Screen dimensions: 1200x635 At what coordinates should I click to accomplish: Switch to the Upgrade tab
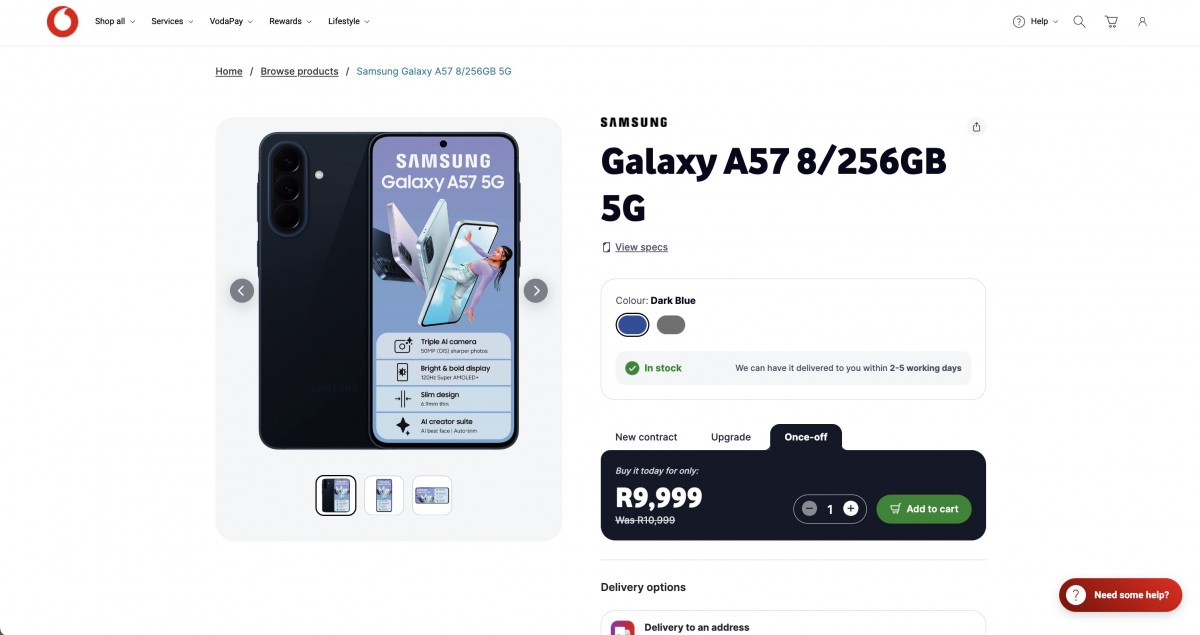click(x=730, y=437)
